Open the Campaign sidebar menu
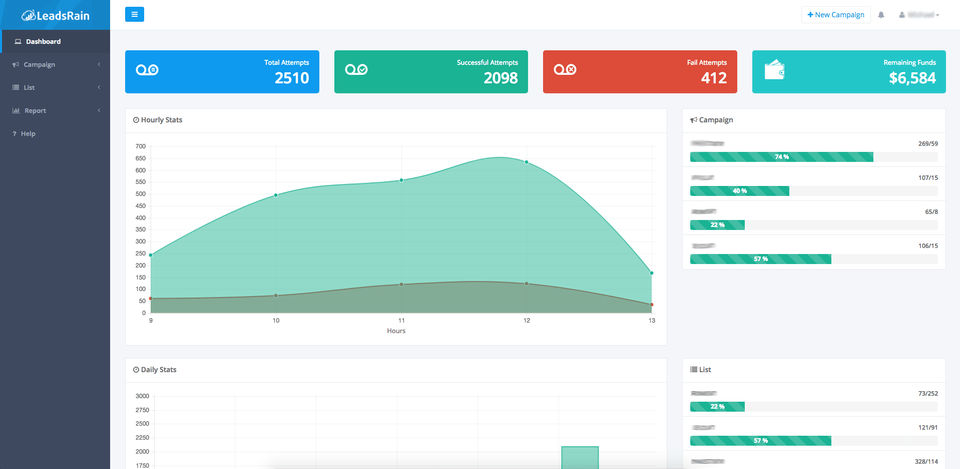Screen dimensions: 960x469 (55, 64)
